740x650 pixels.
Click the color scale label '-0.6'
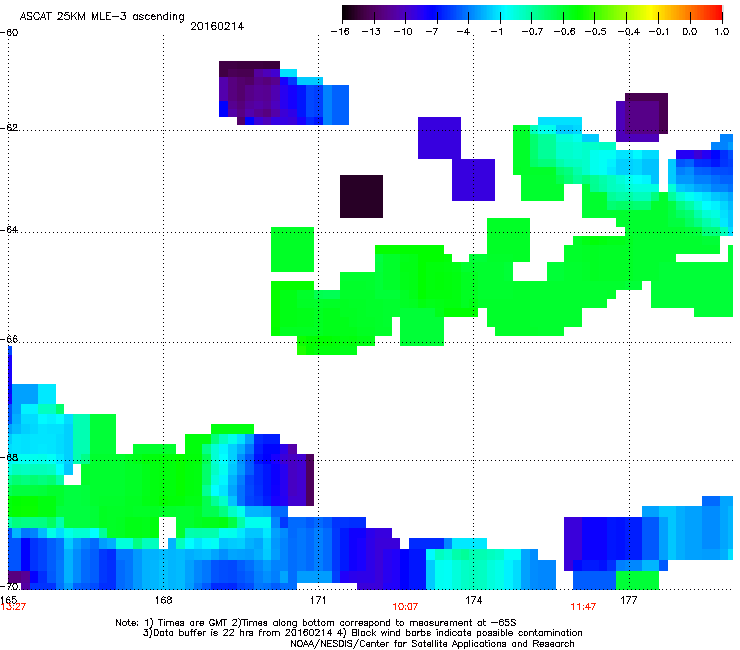(x=564, y=32)
